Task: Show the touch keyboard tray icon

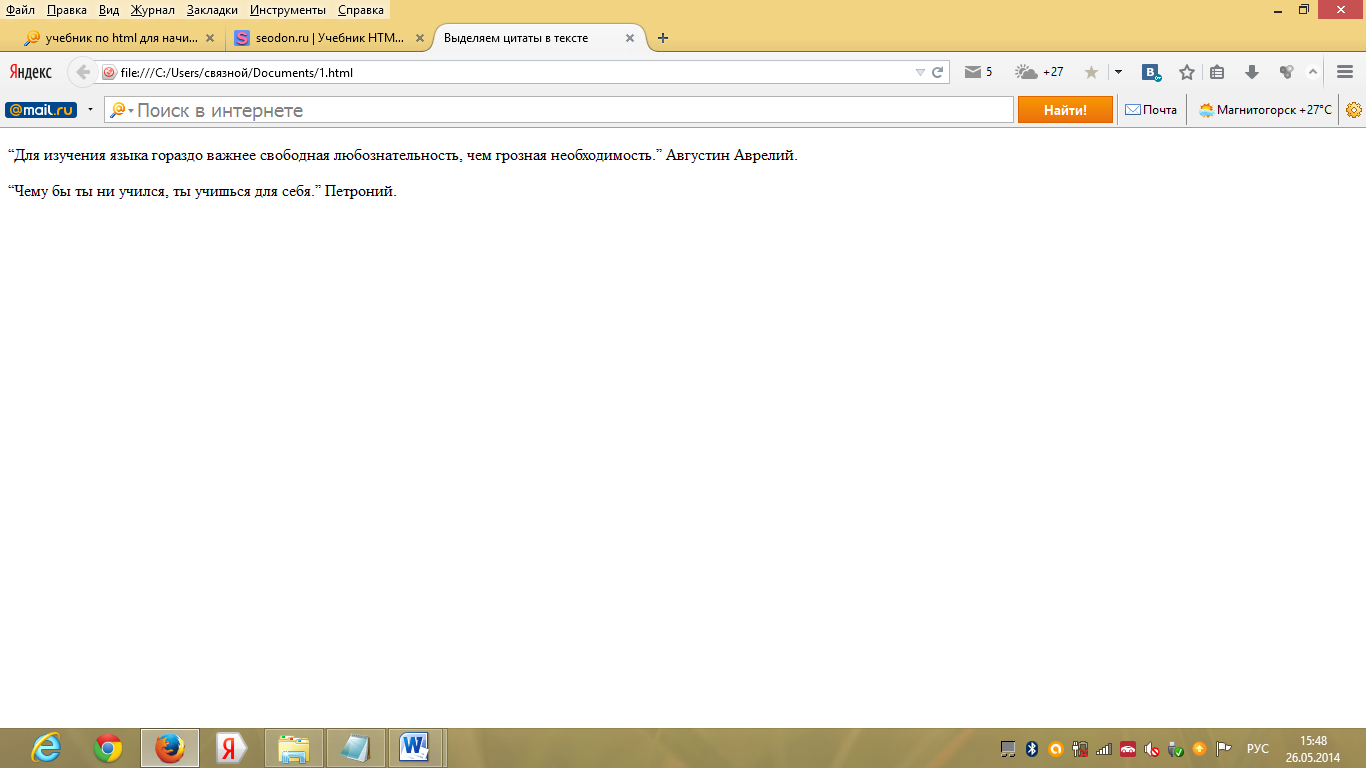Action: pos(1009,749)
